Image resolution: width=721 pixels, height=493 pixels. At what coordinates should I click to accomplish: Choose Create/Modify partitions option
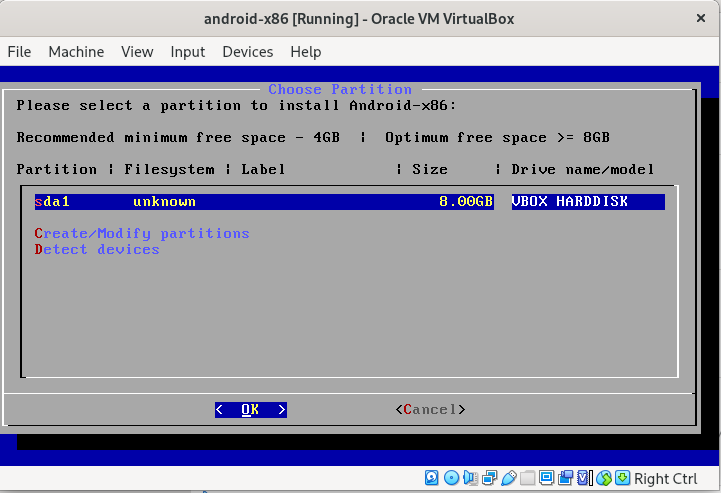(x=142, y=233)
